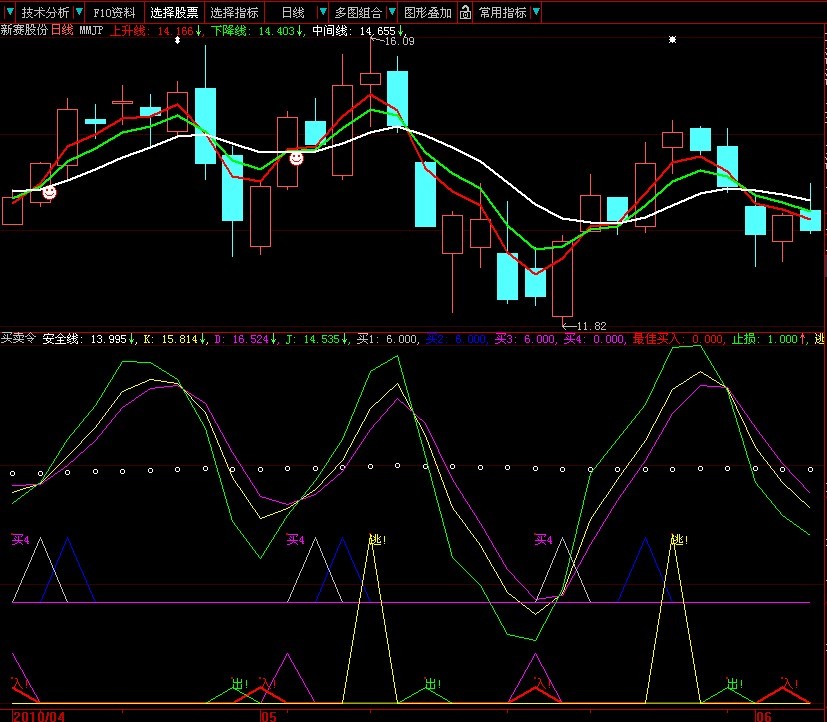Click the 选择指标 button
The width and height of the screenshot is (827, 722).
[x=235, y=13]
